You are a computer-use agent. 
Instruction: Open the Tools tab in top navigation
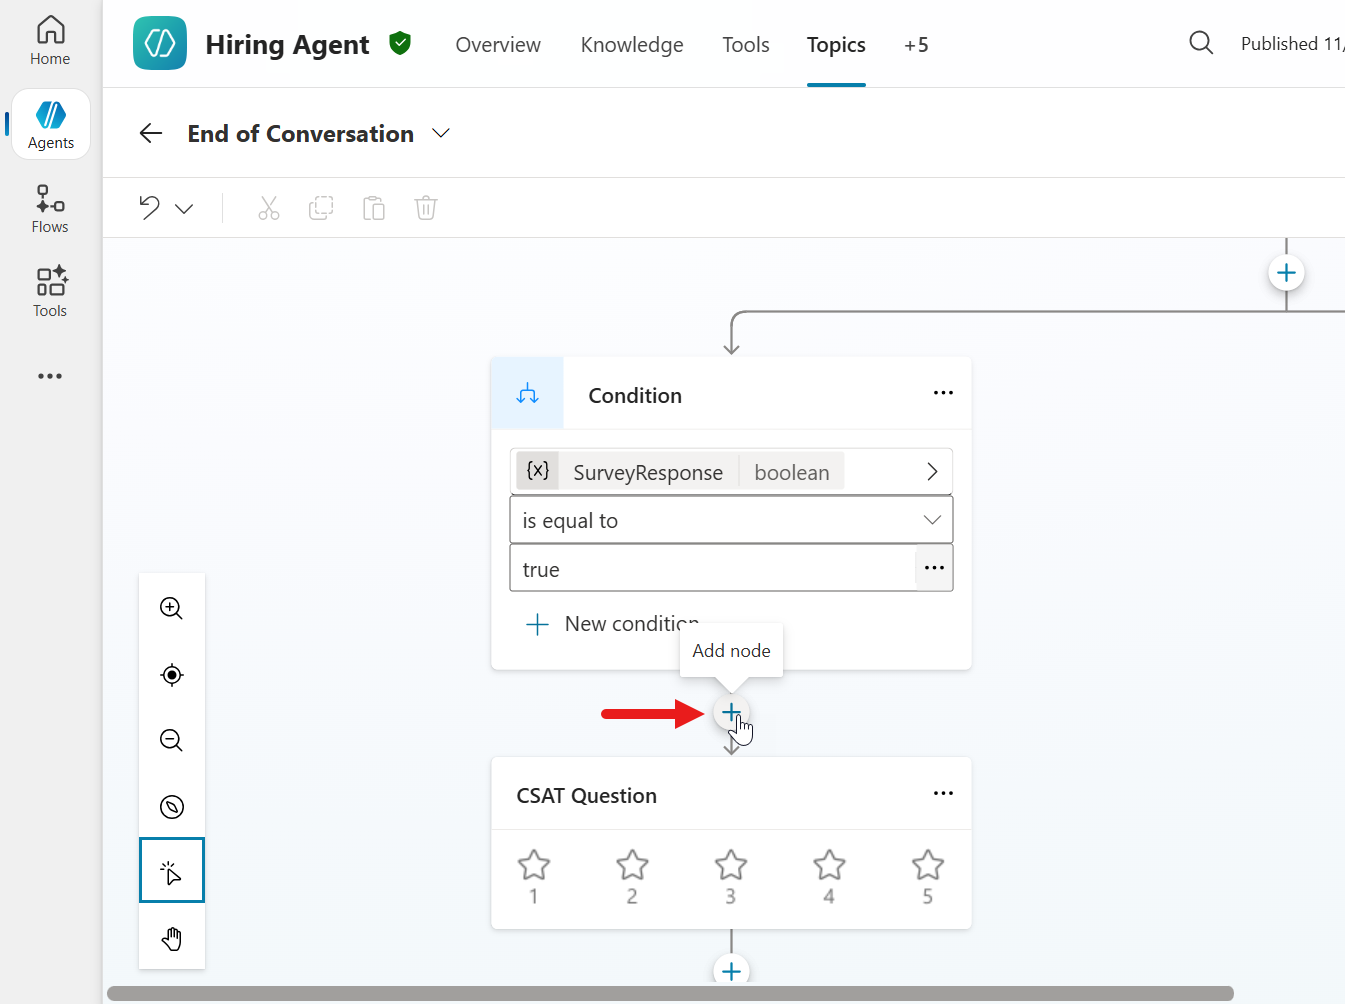746,45
